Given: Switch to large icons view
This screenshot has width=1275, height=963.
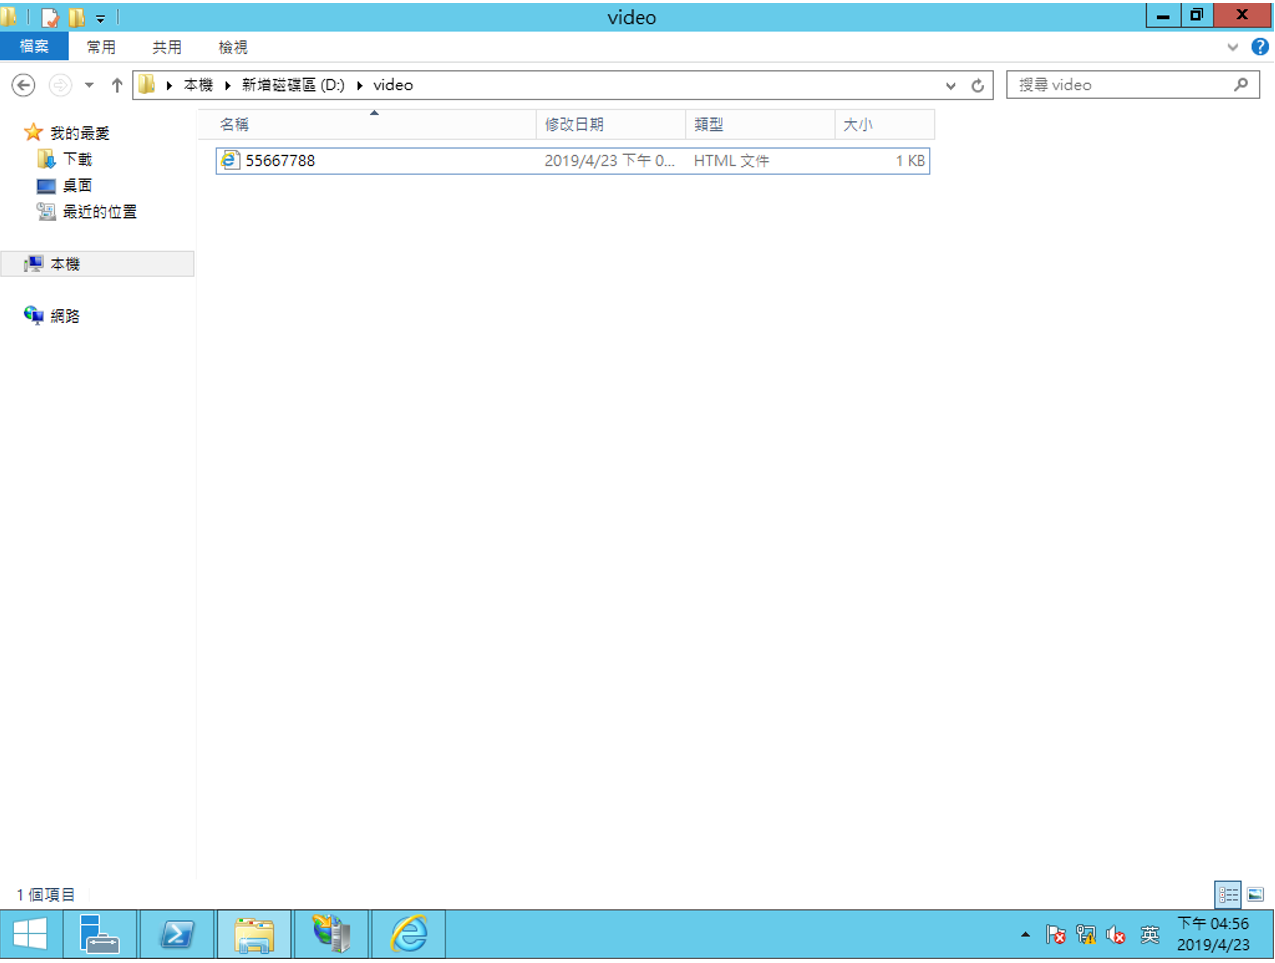Looking at the screenshot, I should (1256, 894).
